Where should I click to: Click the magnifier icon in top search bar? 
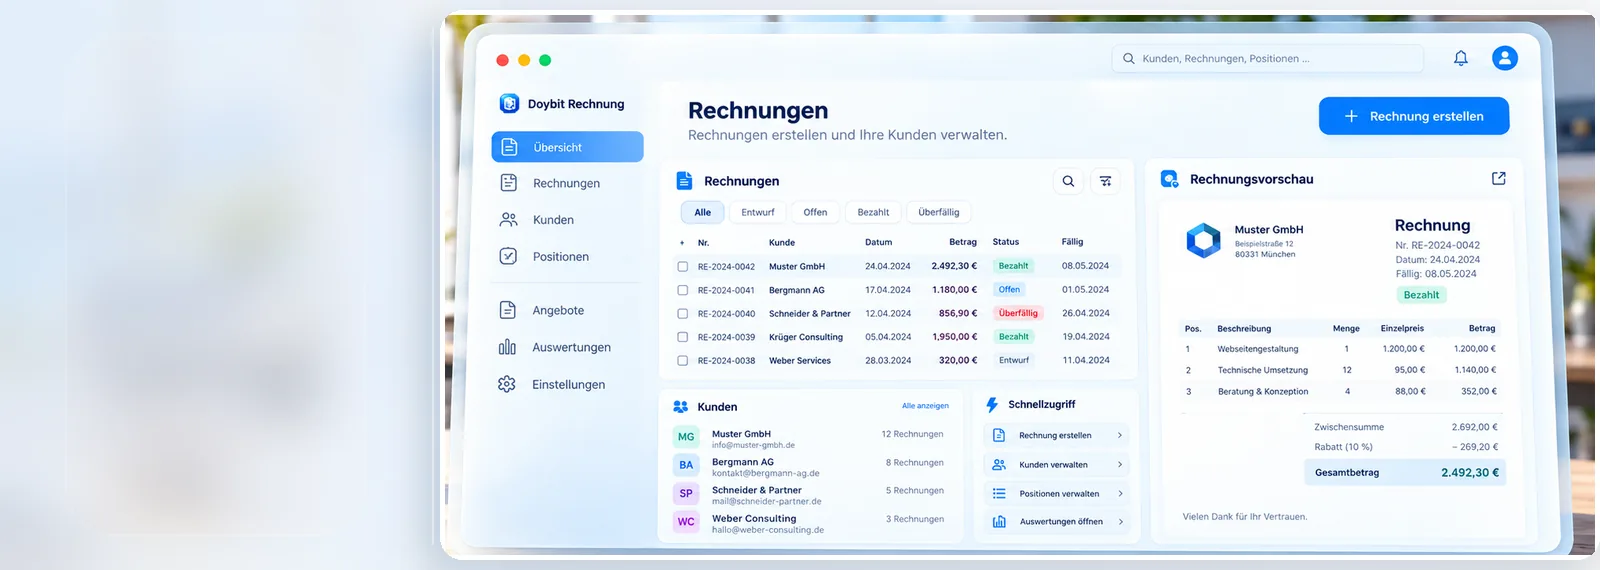coord(1129,58)
